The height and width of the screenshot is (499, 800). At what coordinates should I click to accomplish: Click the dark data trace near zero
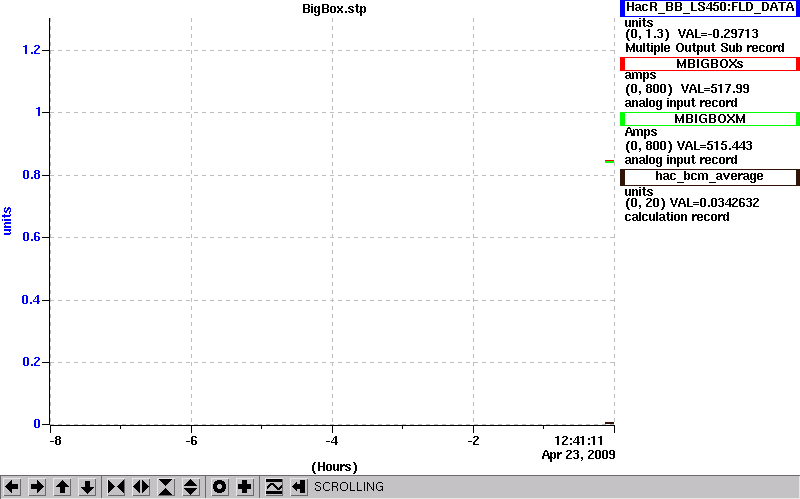point(609,422)
